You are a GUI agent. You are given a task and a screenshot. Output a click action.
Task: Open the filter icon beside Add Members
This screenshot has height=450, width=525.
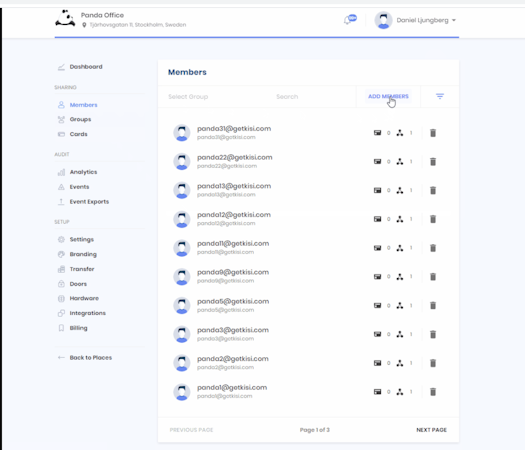440,96
